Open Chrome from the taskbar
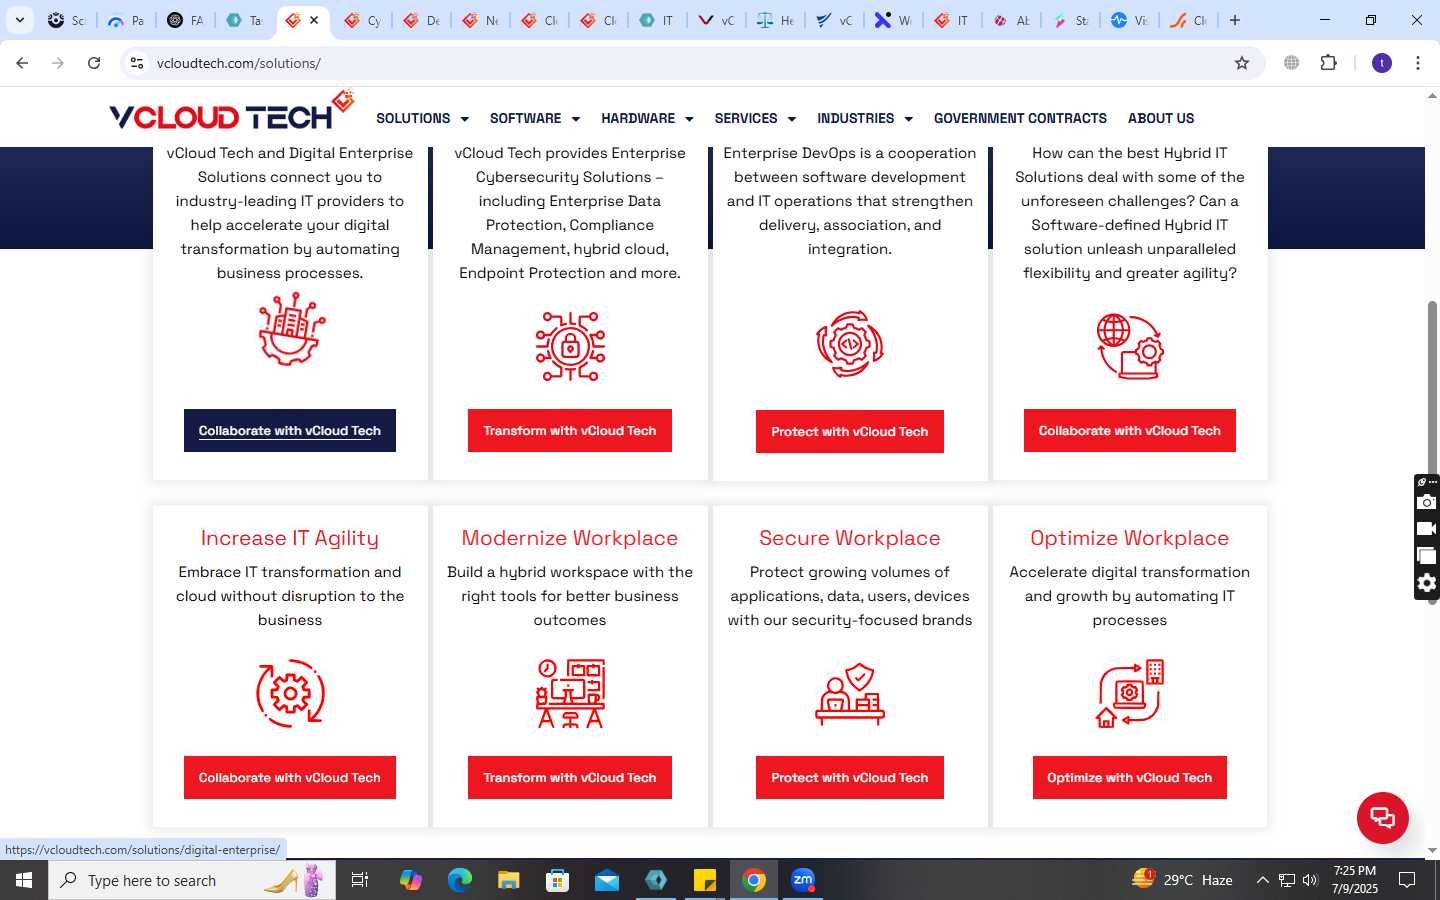 [754, 880]
